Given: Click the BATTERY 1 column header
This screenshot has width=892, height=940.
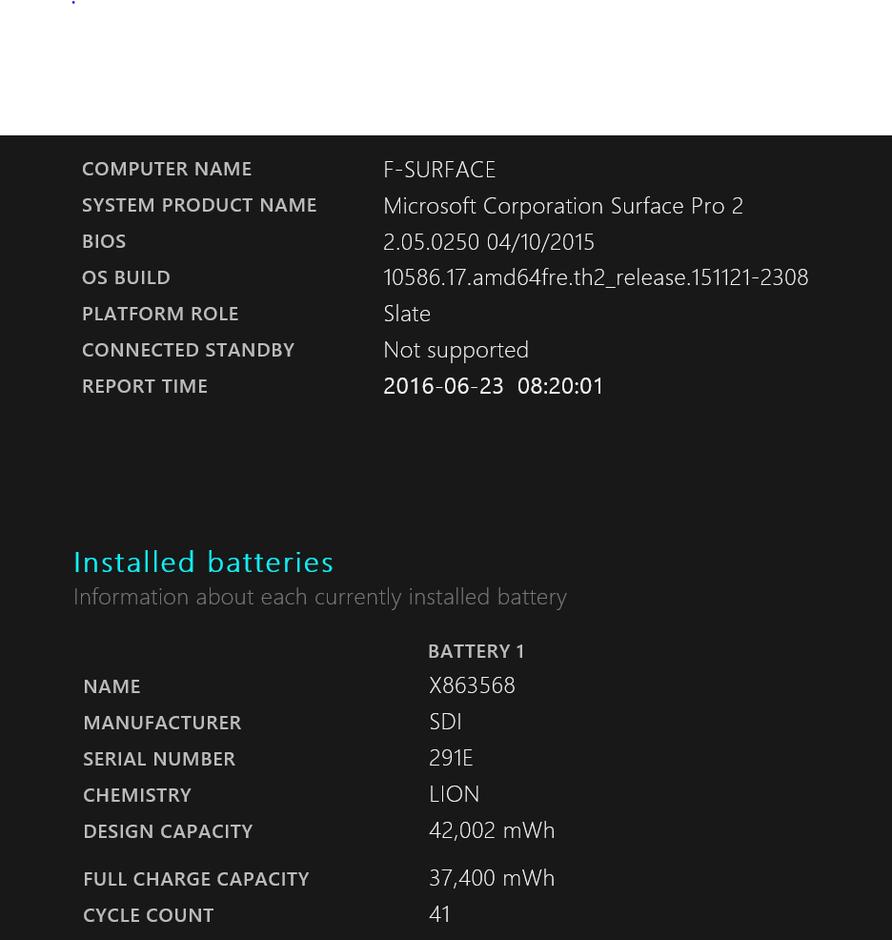Looking at the screenshot, I should pyautogui.click(x=476, y=651).
